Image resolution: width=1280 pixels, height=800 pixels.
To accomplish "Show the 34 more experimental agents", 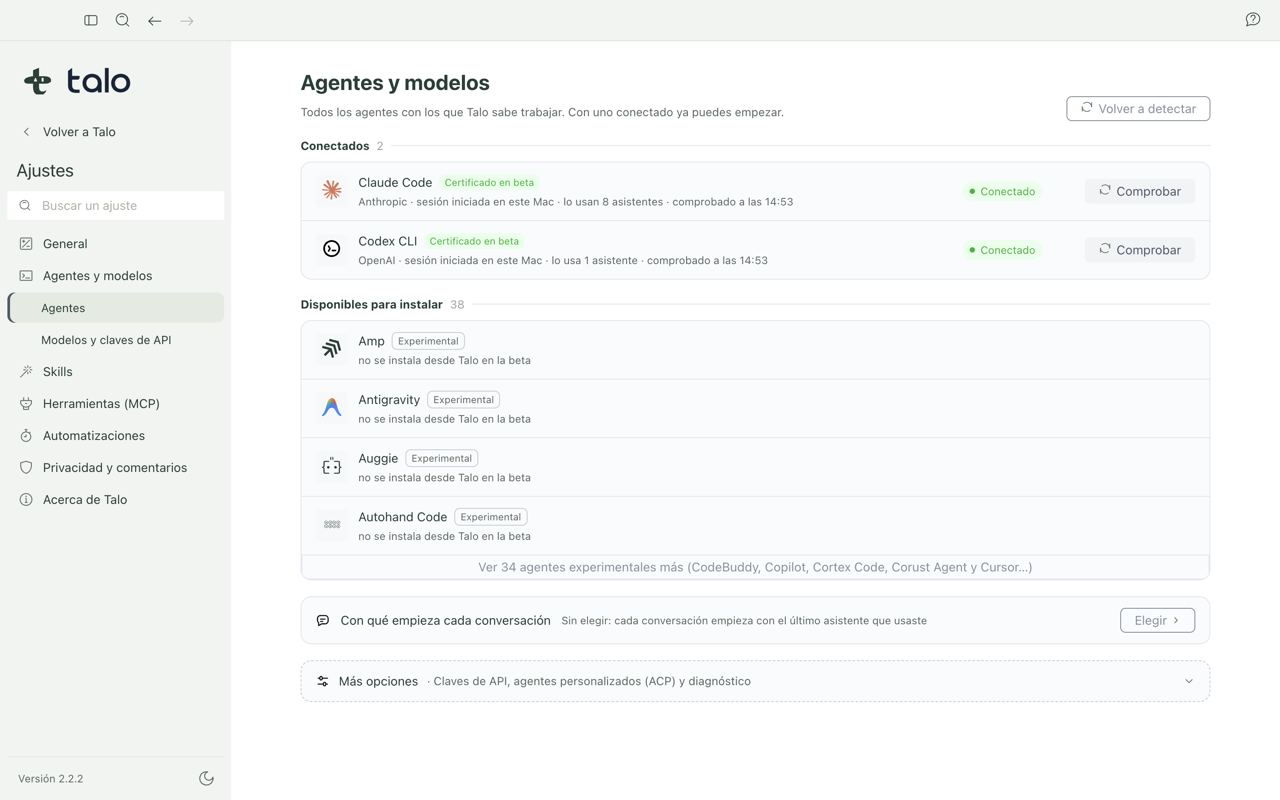I will click(755, 567).
